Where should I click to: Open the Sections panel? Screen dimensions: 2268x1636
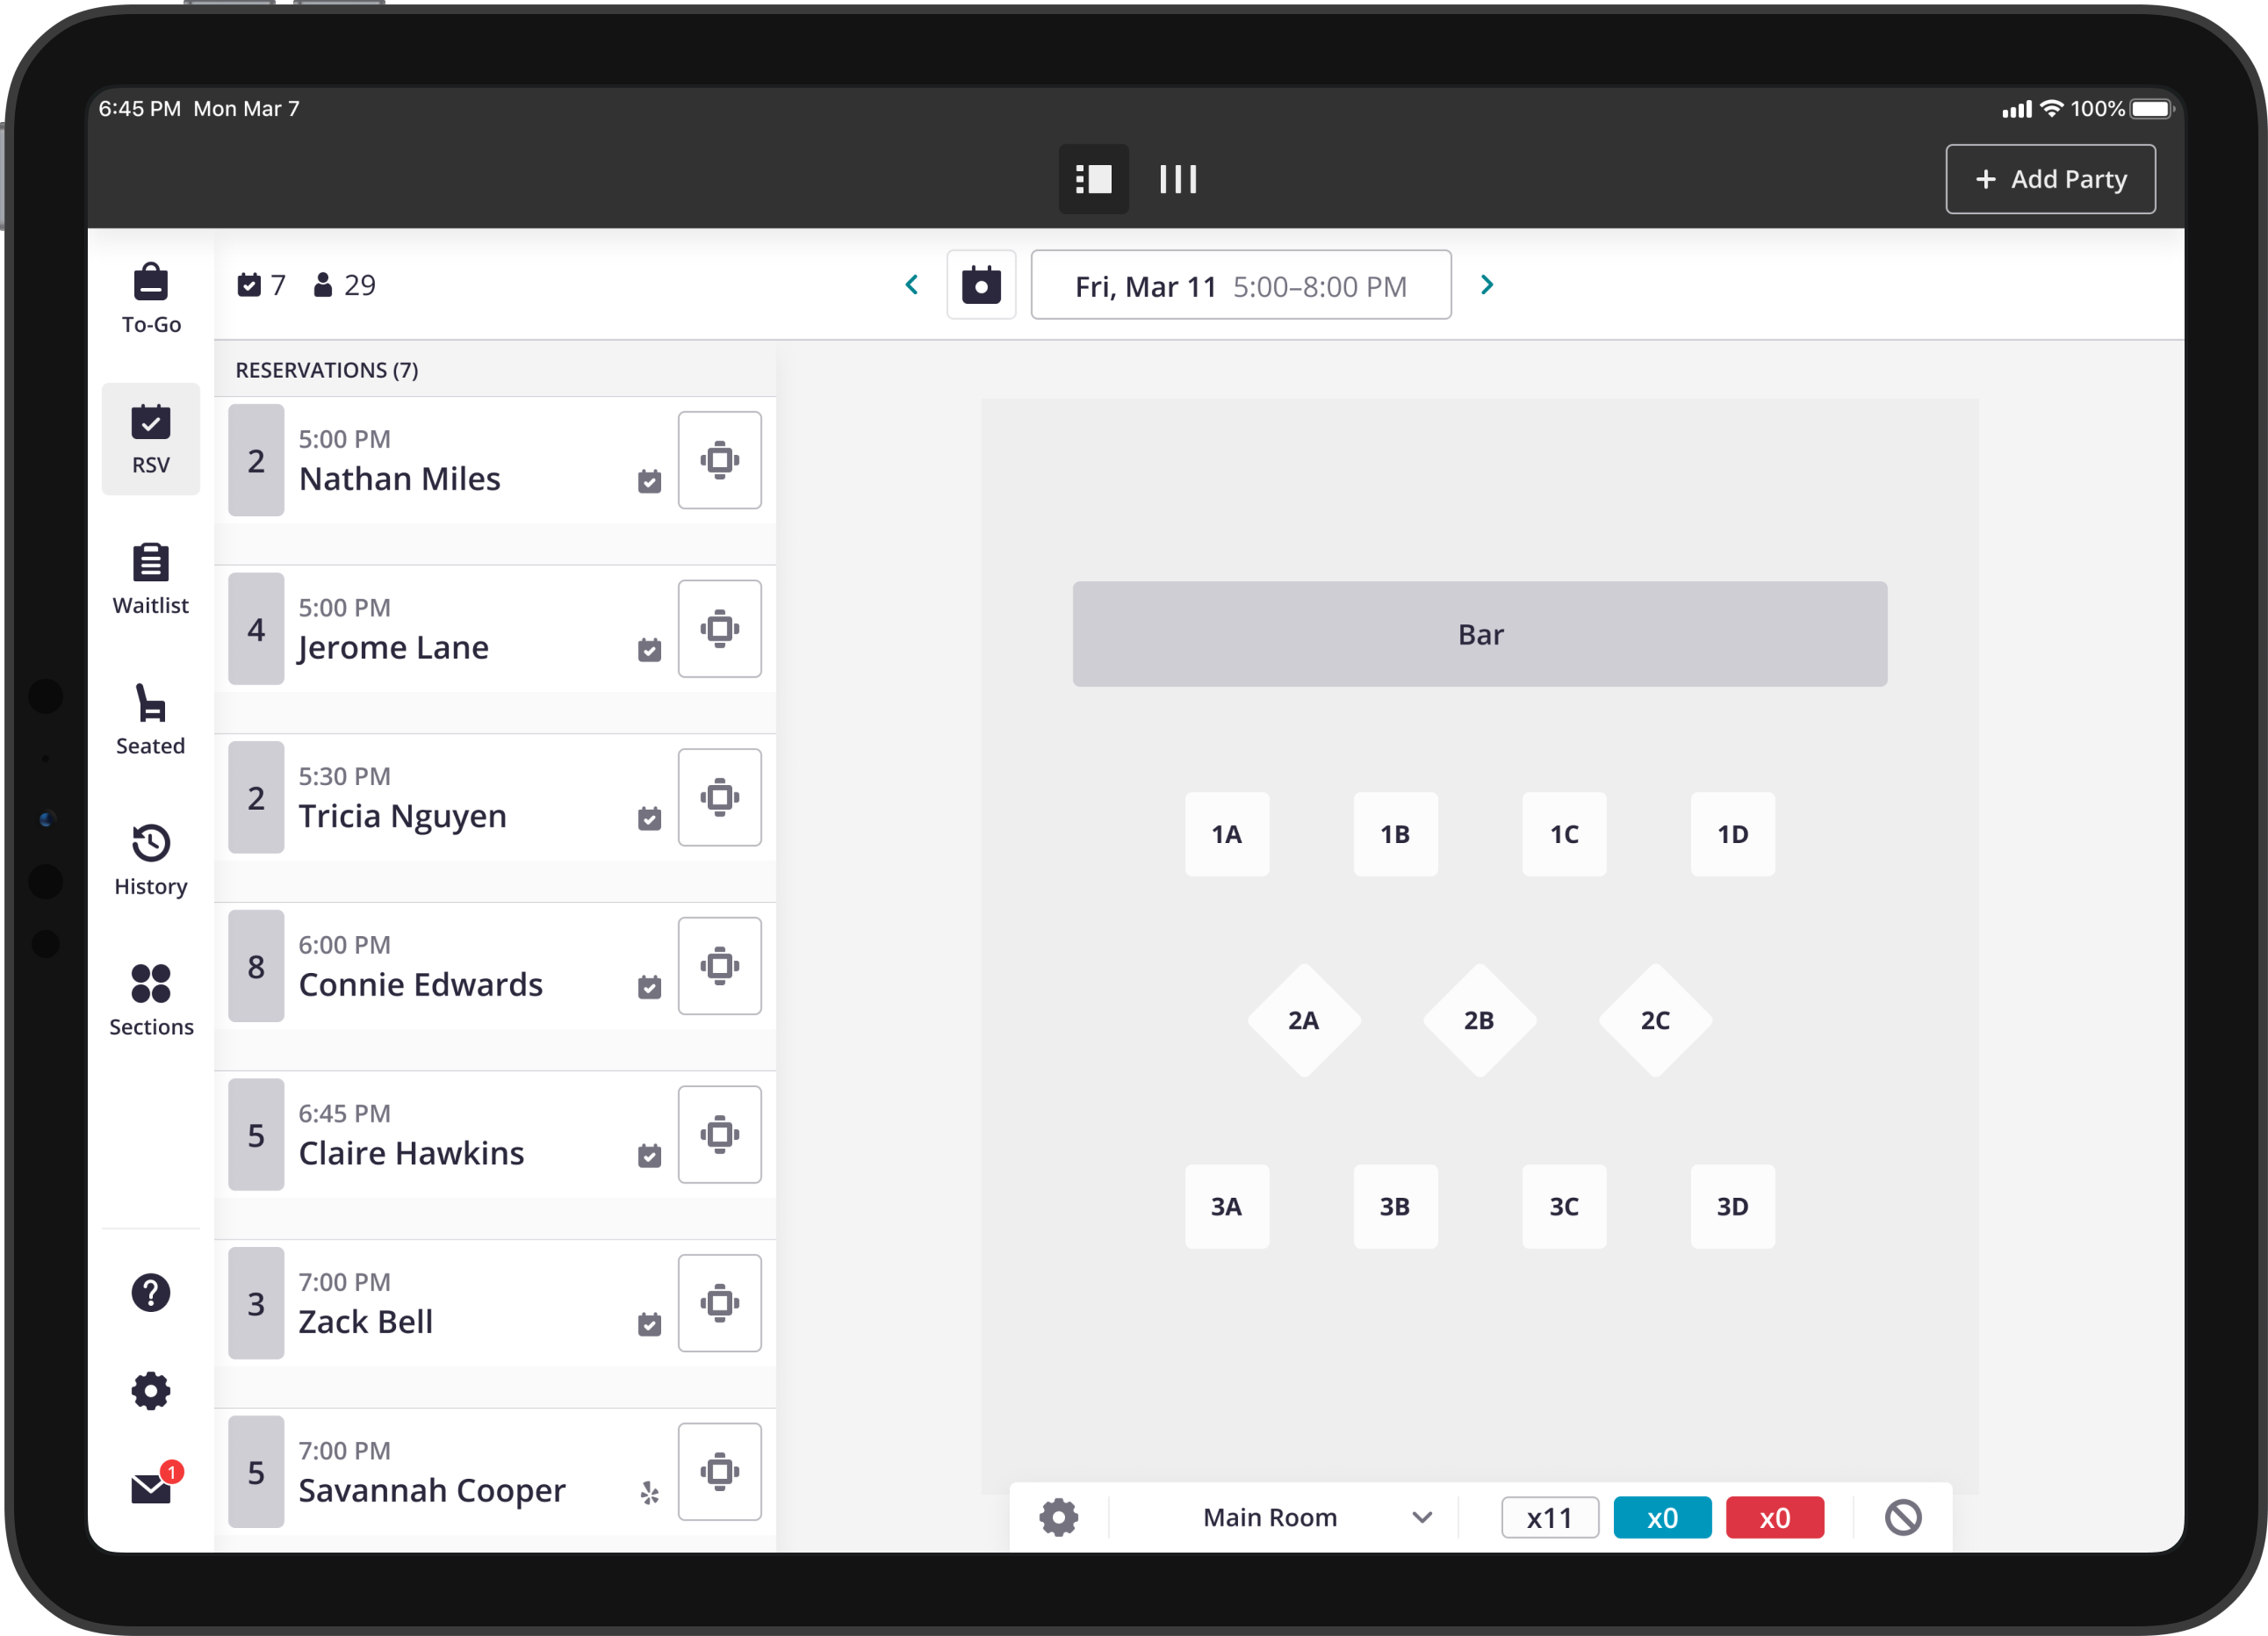pos(150,998)
